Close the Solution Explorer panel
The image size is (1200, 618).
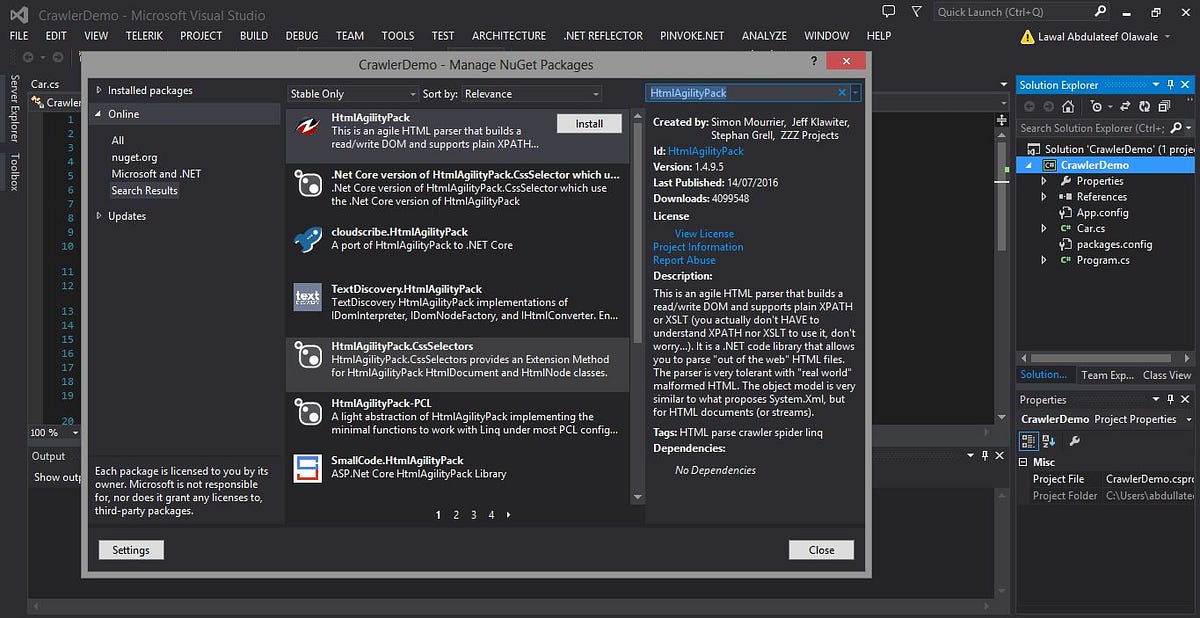(x=1186, y=85)
